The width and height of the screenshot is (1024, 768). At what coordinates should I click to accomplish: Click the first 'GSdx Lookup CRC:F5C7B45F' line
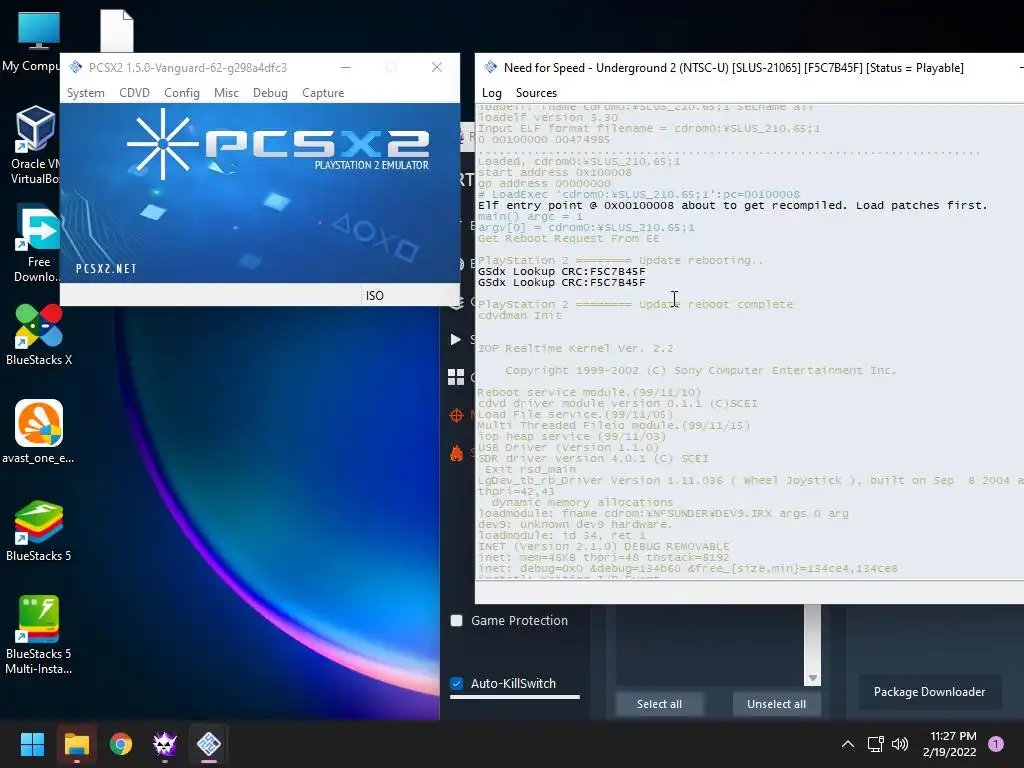click(561, 271)
